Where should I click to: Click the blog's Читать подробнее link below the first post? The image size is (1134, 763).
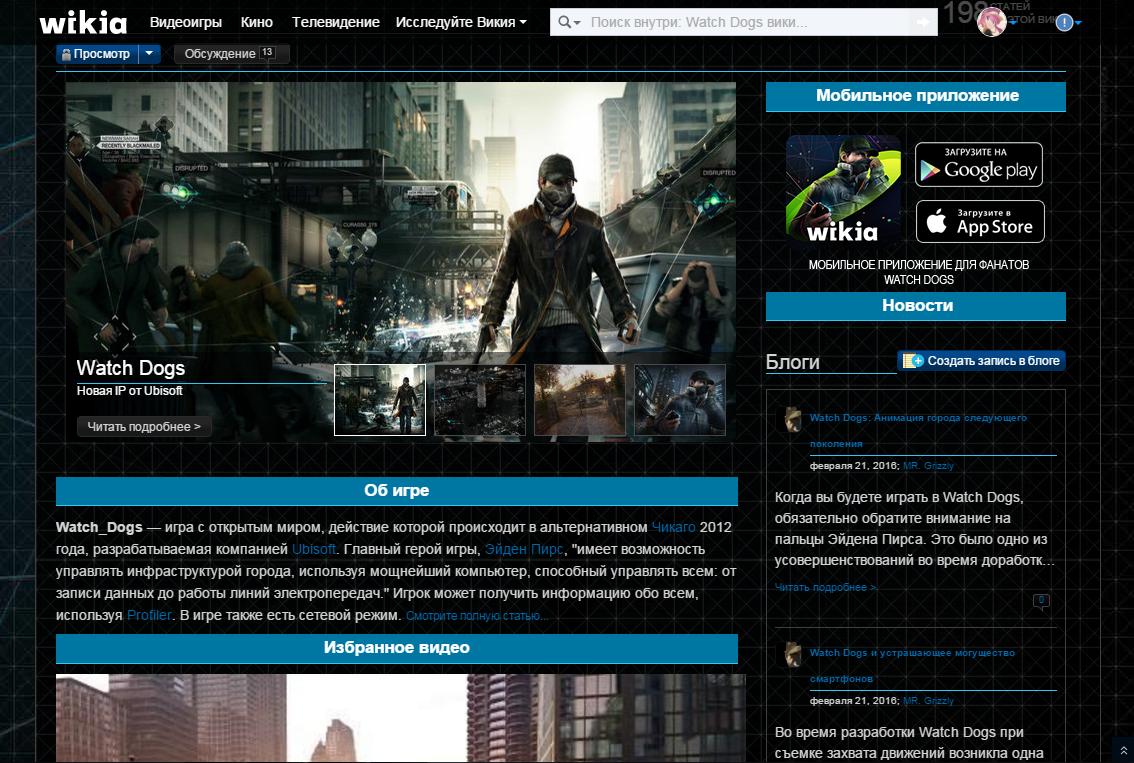[826, 587]
